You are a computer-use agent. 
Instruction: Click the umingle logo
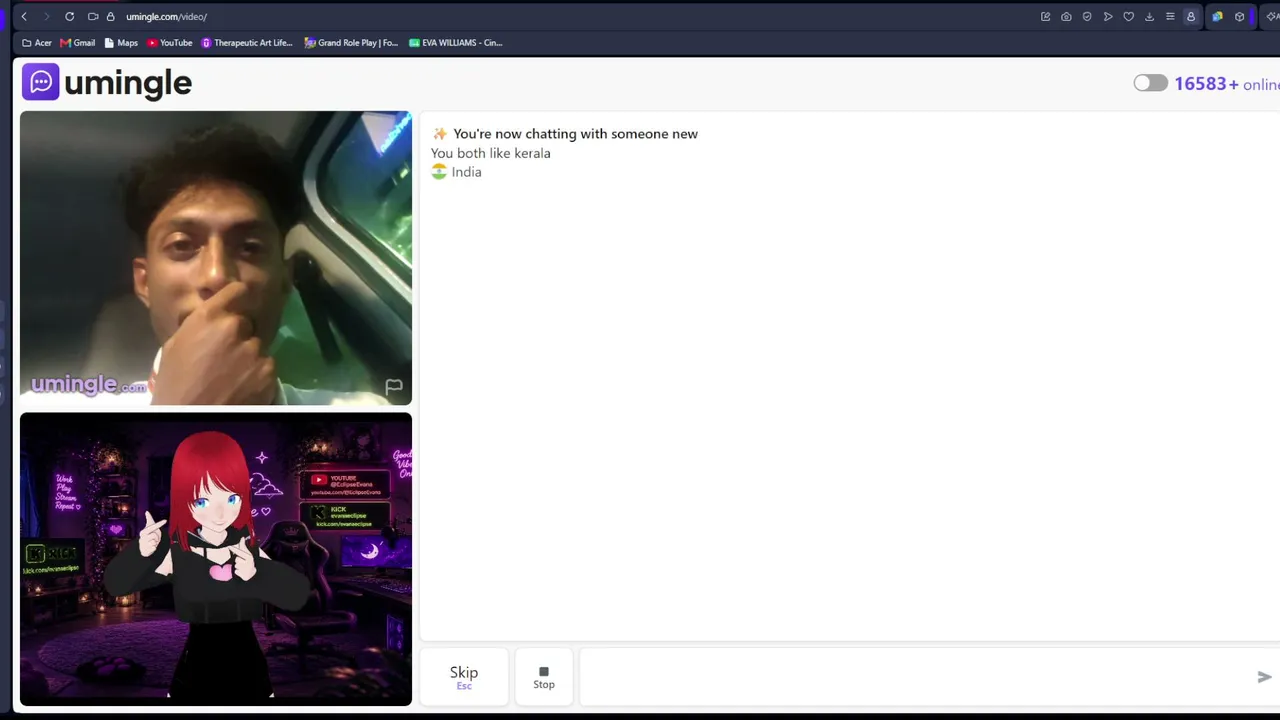(107, 83)
